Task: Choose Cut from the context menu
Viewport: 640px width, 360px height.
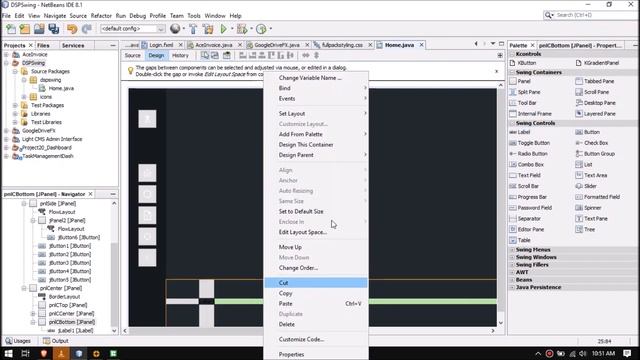Action: pyautogui.click(x=316, y=282)
